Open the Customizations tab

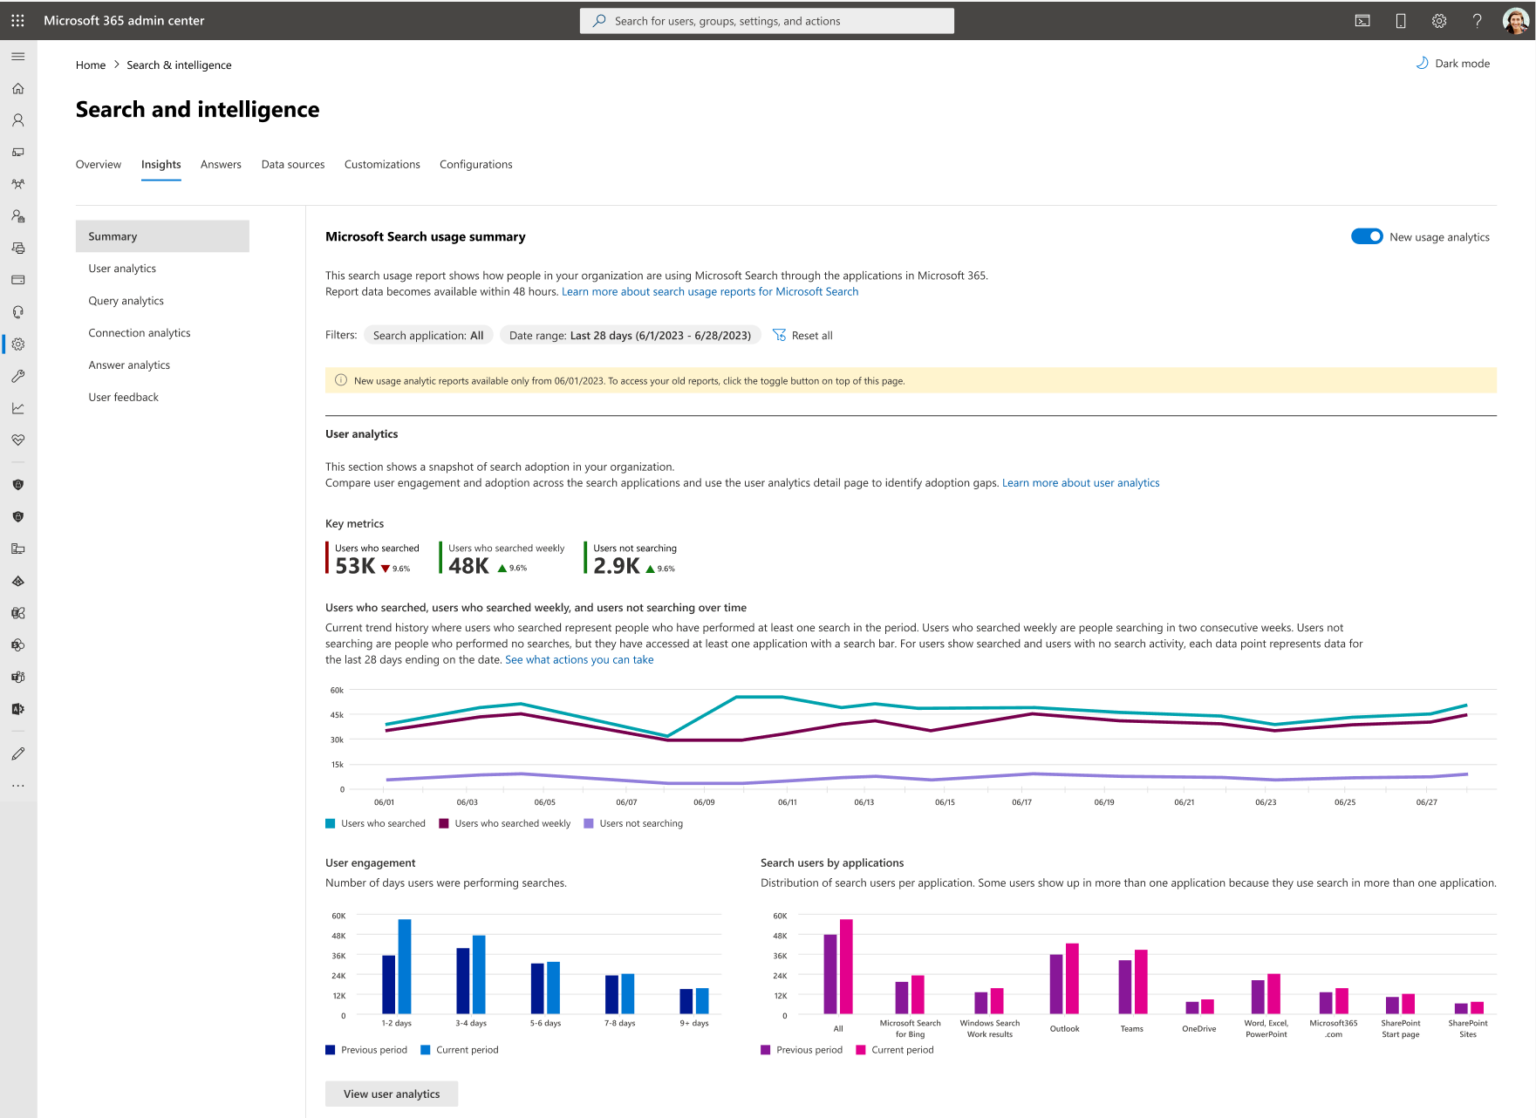(382, 164)
